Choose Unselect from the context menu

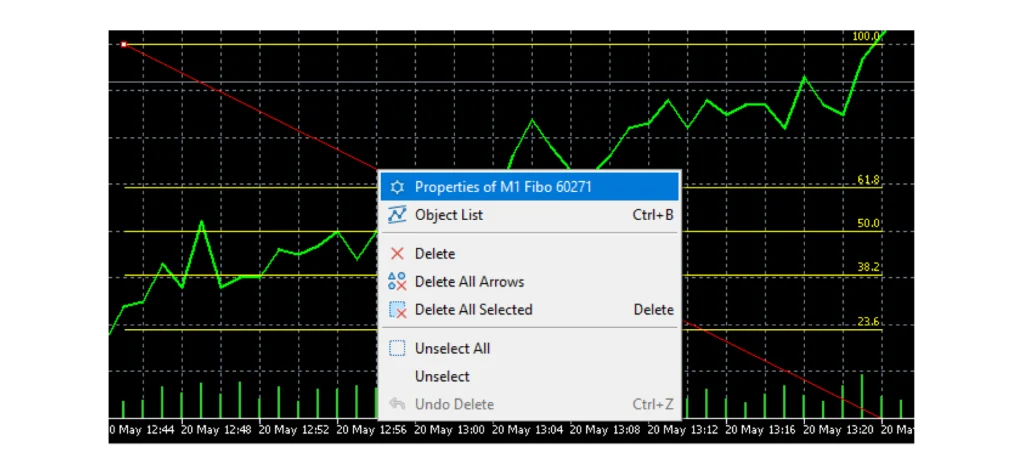click(x=442, y=377)
